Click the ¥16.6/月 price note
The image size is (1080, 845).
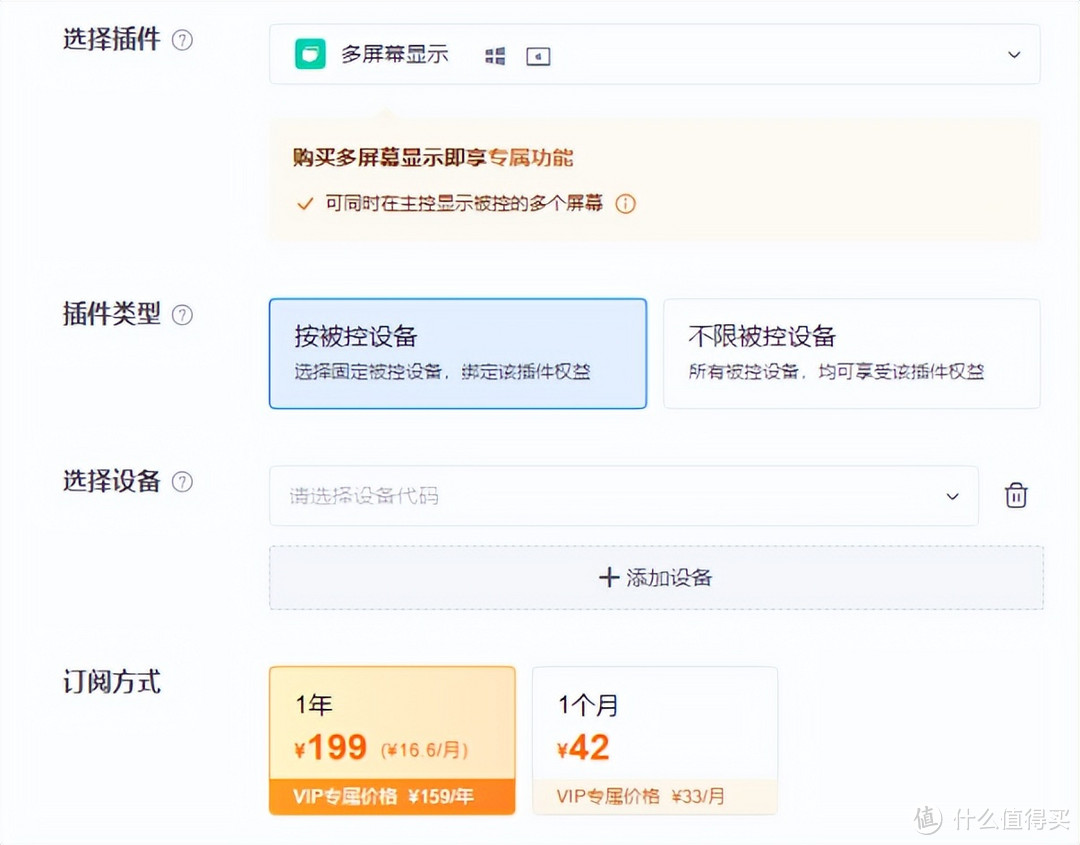424,749
